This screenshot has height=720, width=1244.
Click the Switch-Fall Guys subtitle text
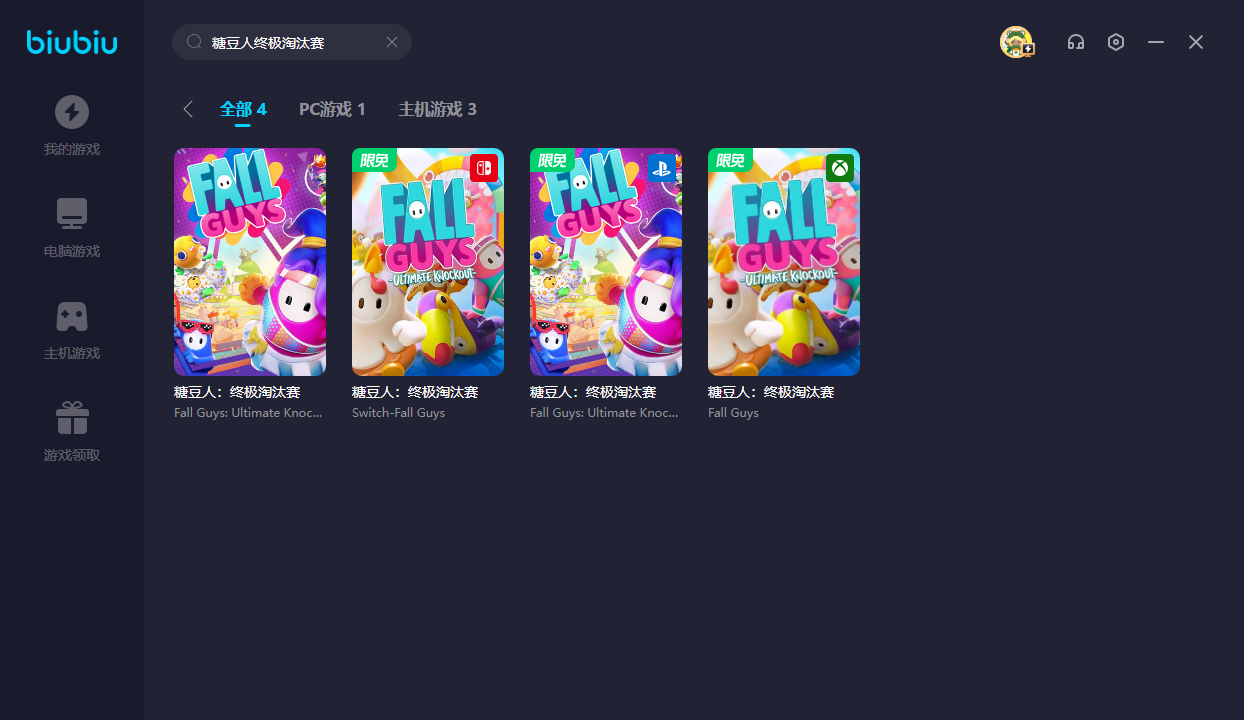[398, 413]
